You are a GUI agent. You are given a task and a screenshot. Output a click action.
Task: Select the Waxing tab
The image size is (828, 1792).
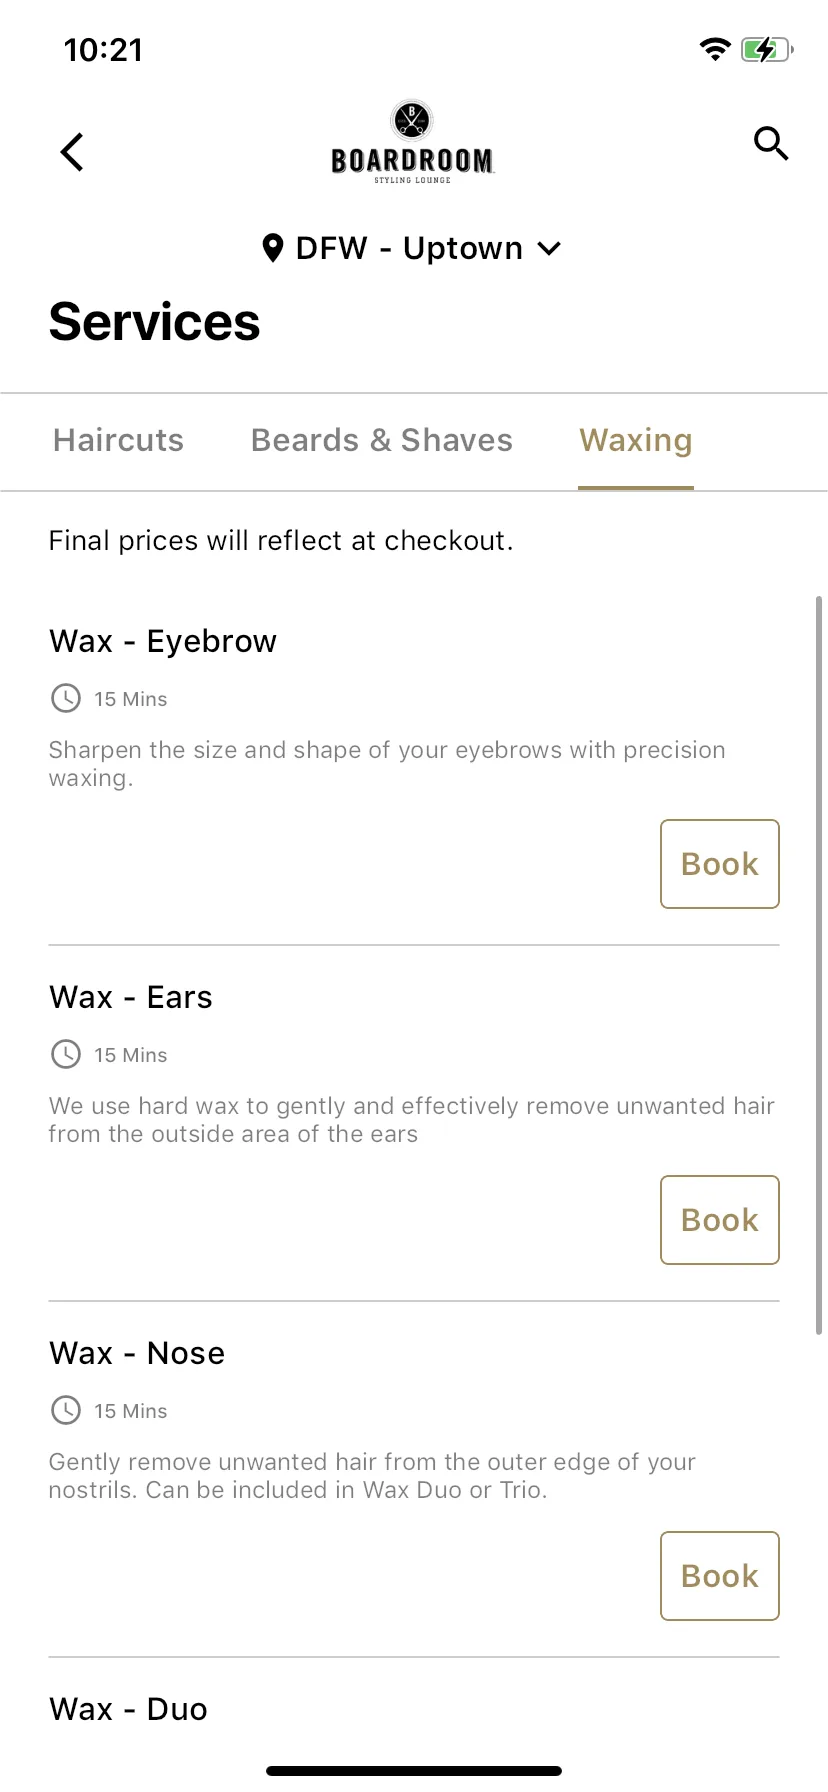[636, 440]
